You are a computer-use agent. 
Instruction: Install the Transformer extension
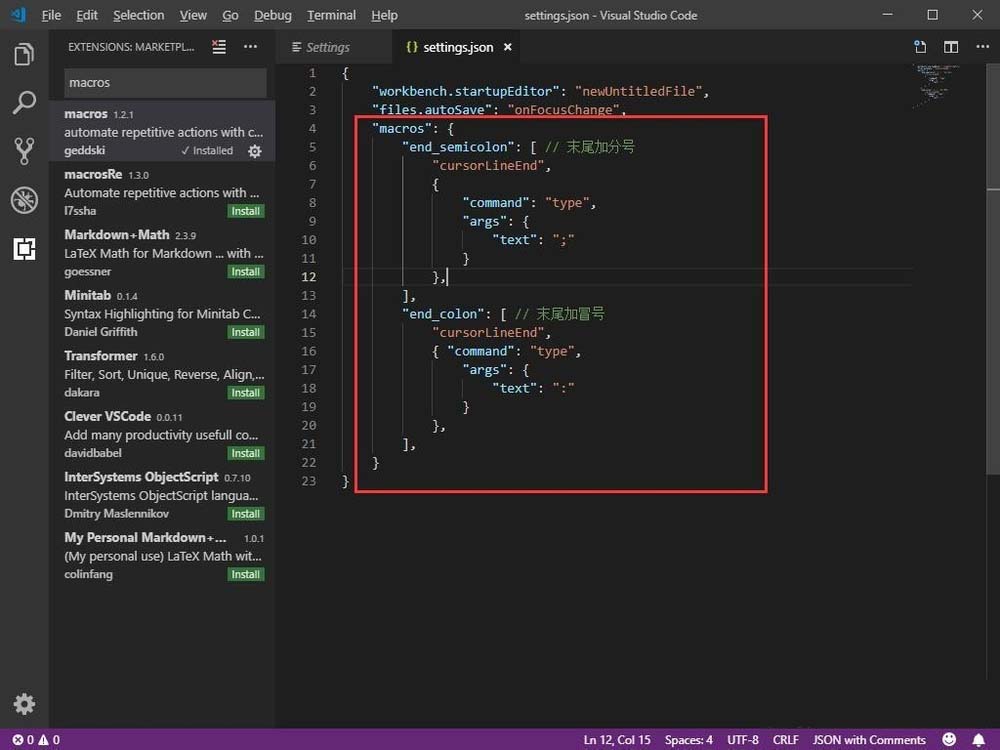(246, 392)
